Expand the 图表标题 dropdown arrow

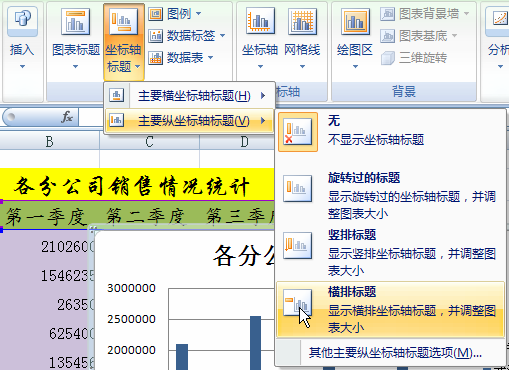coord(75,66)
